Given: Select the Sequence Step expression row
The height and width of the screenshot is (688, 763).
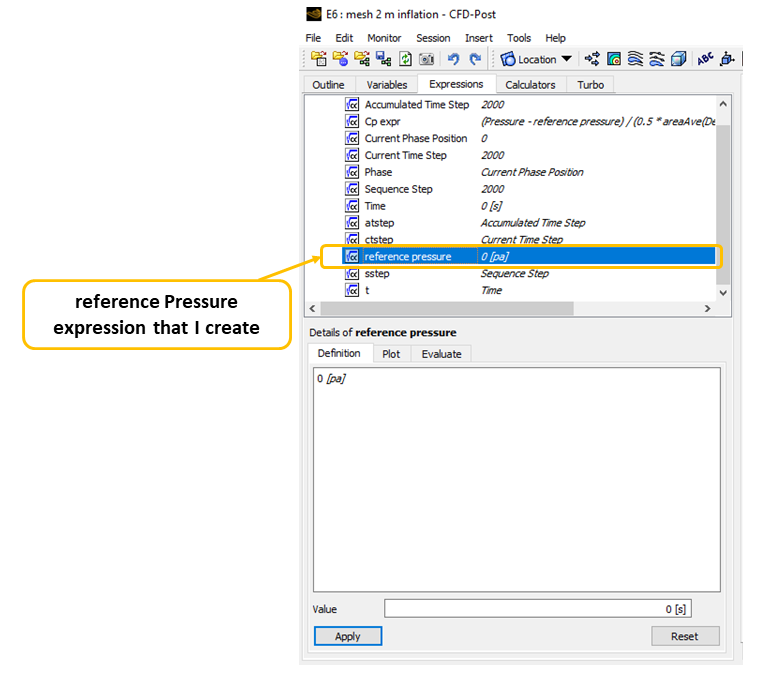Looking at the screenshot, I should click(x=529, y=189).
